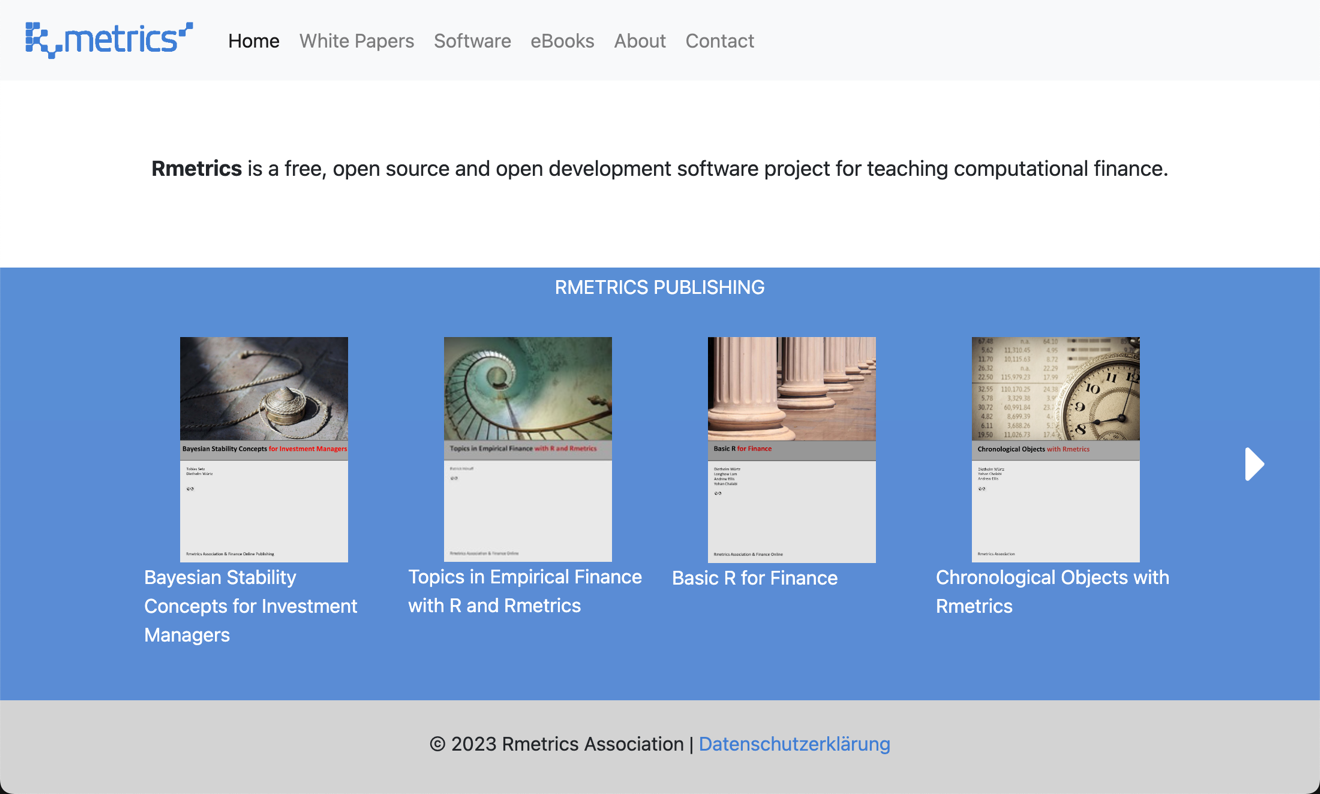Open the Datenschutzerklärung privacy link
The height and width of the screenshot is (794, 1320).
pyautogui.click(x=794, y=744)
